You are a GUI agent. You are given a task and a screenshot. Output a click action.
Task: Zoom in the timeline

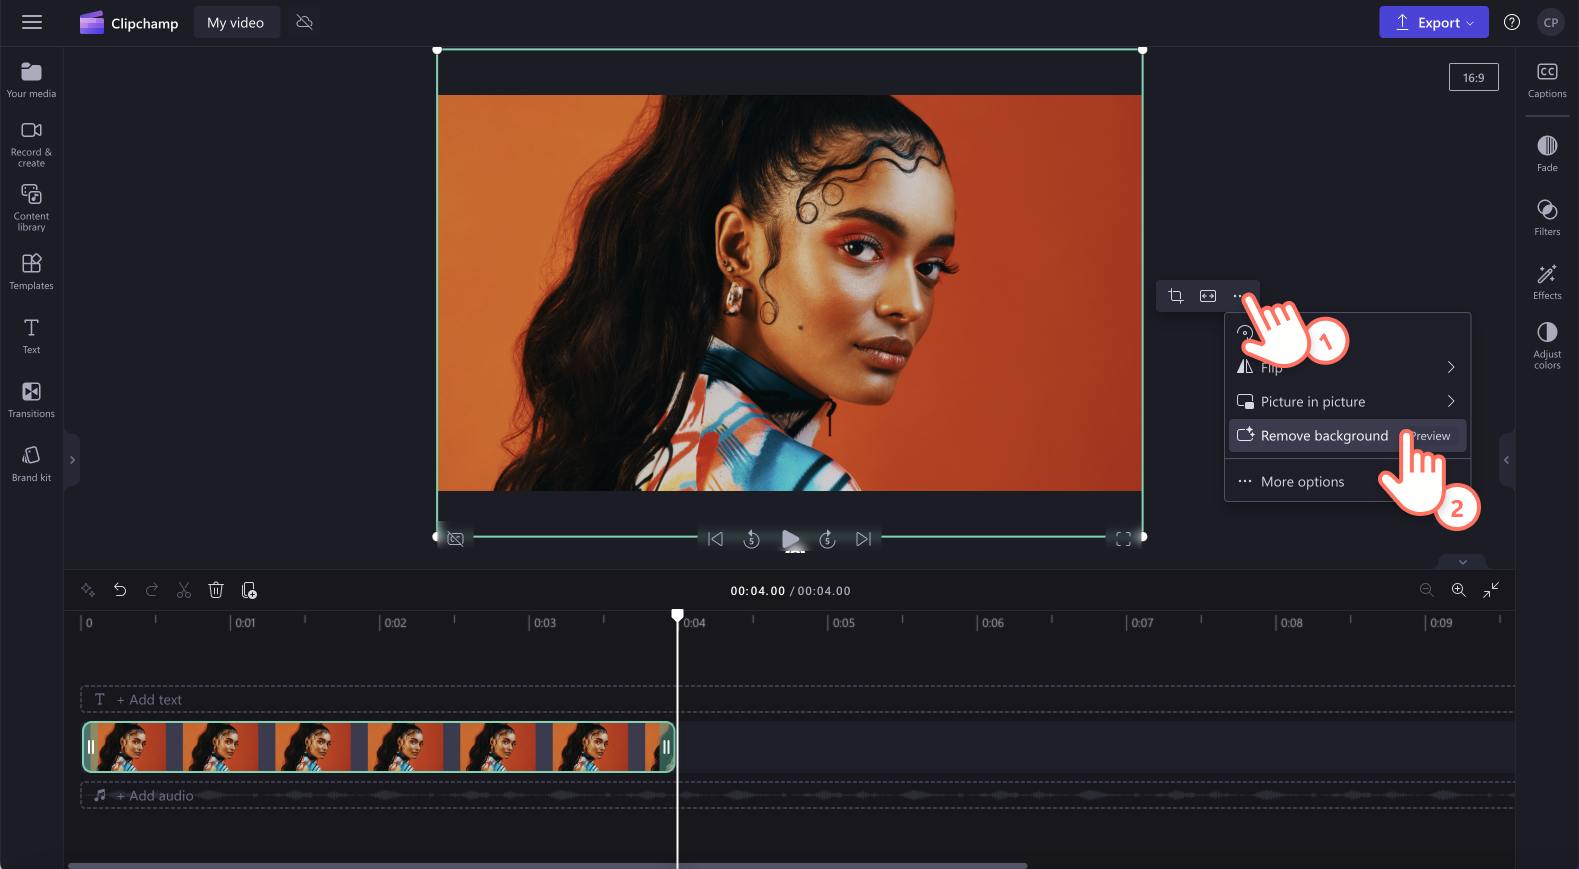1459,590
